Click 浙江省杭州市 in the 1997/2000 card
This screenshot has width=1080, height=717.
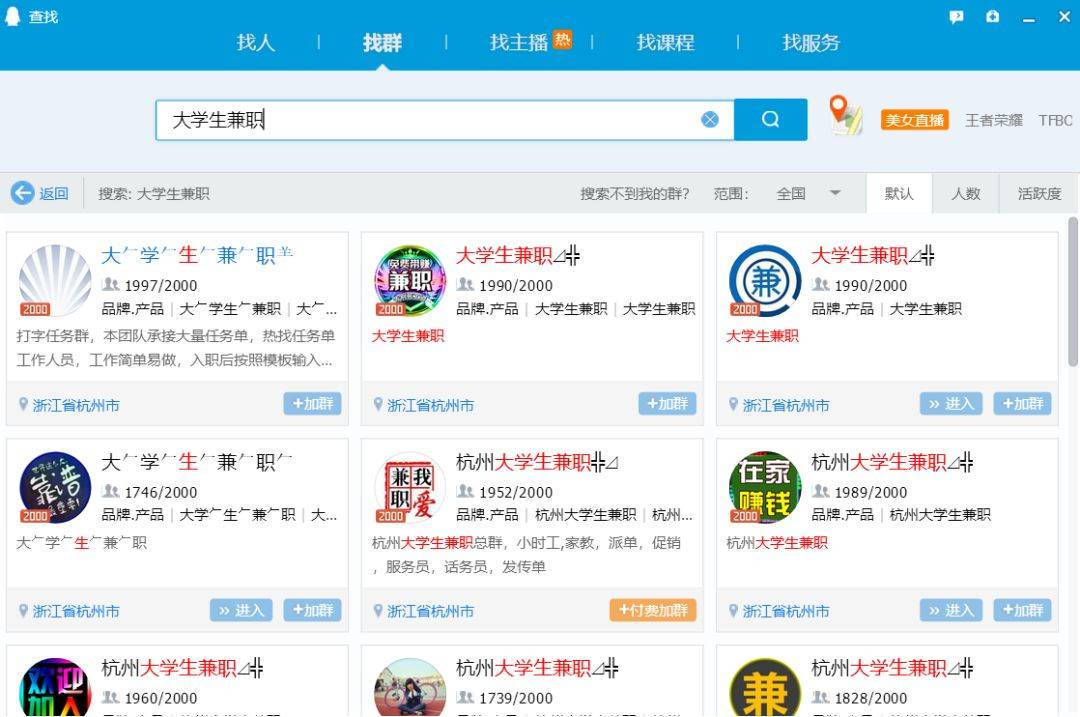point(76,405)
